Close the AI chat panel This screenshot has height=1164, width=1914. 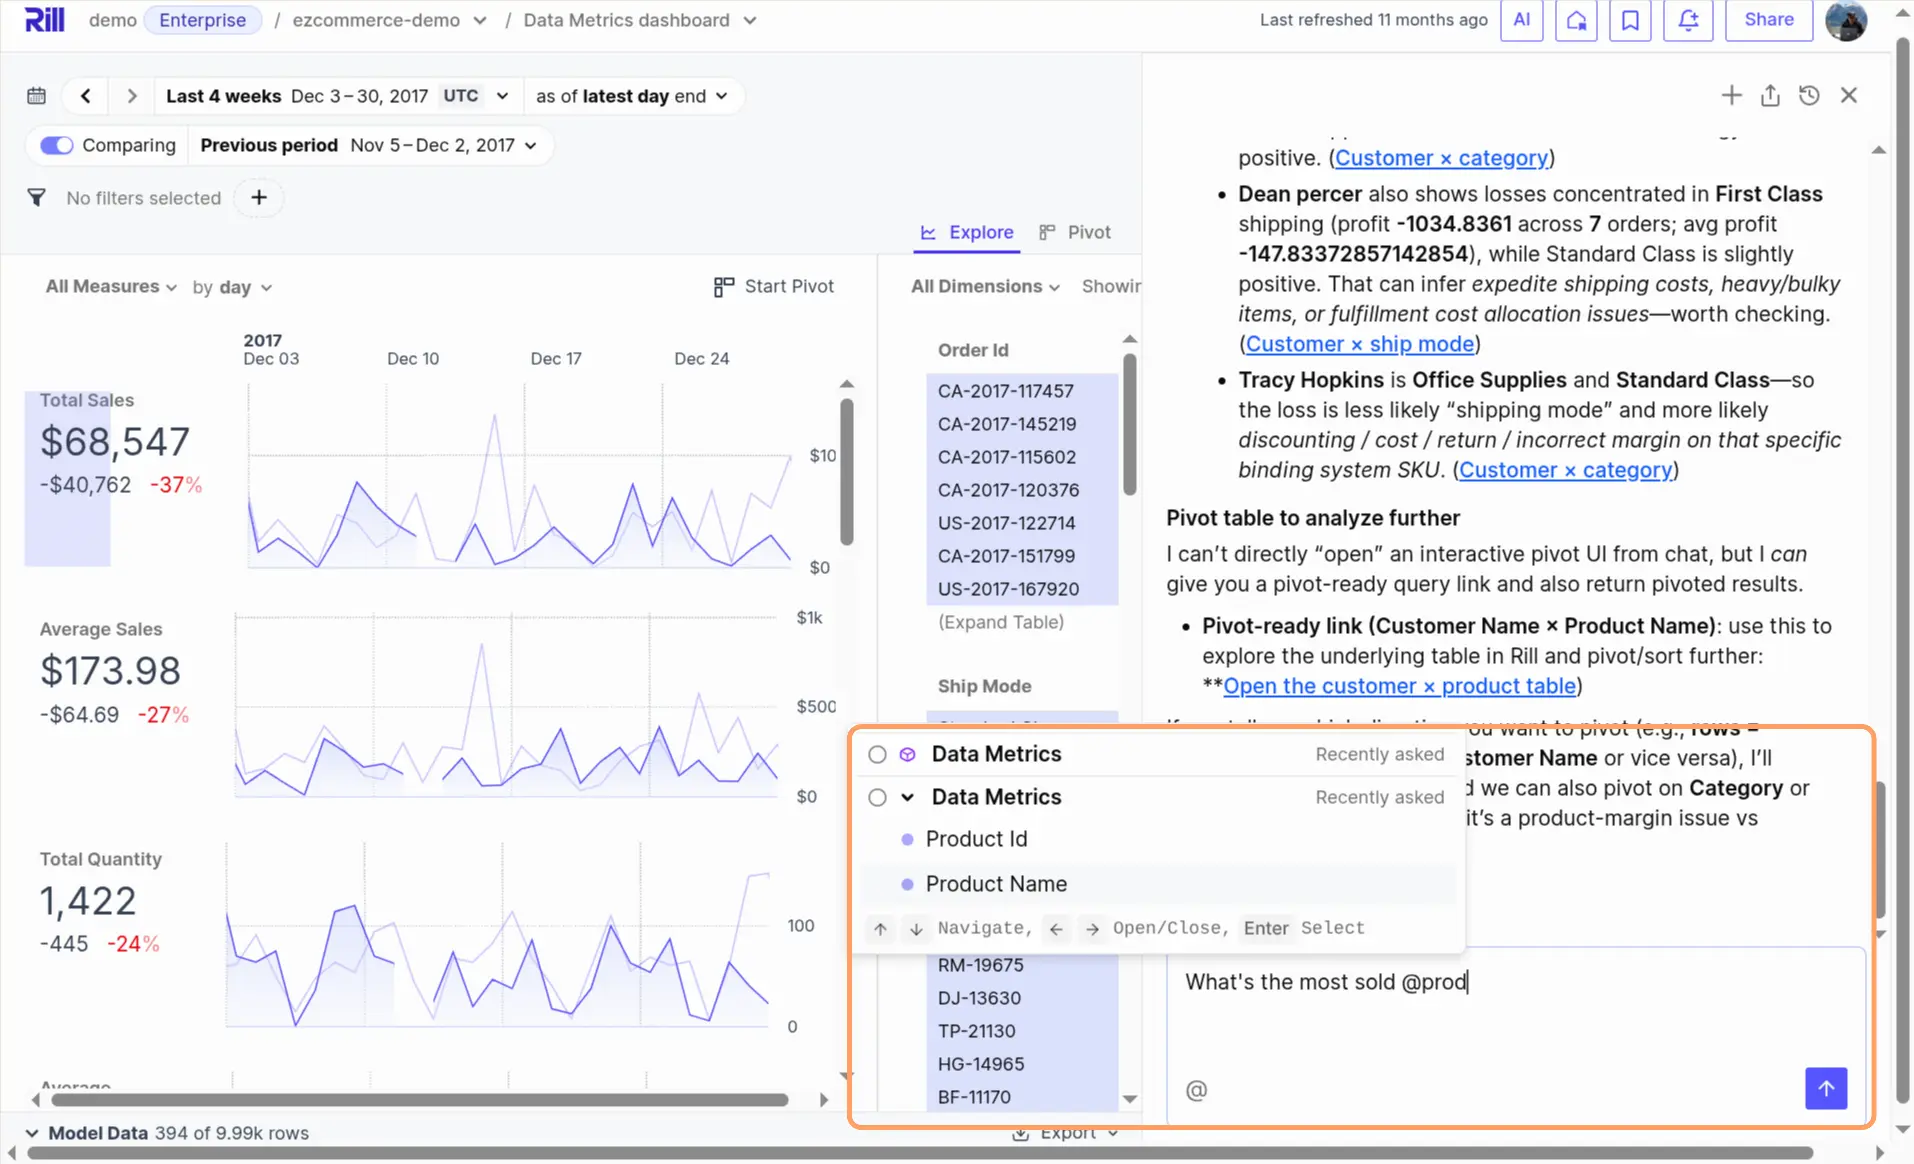[1849, 95]
